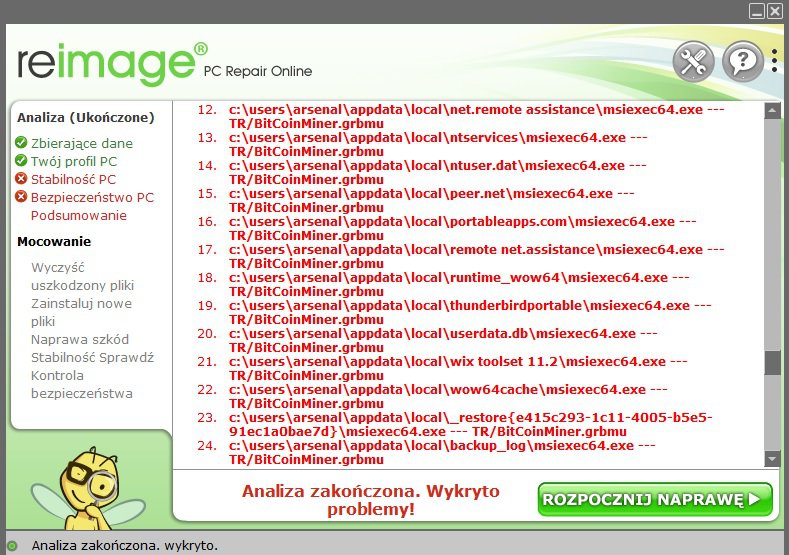Click the Mocowanie heading
The image size is (789, 555).
point(54,242)
